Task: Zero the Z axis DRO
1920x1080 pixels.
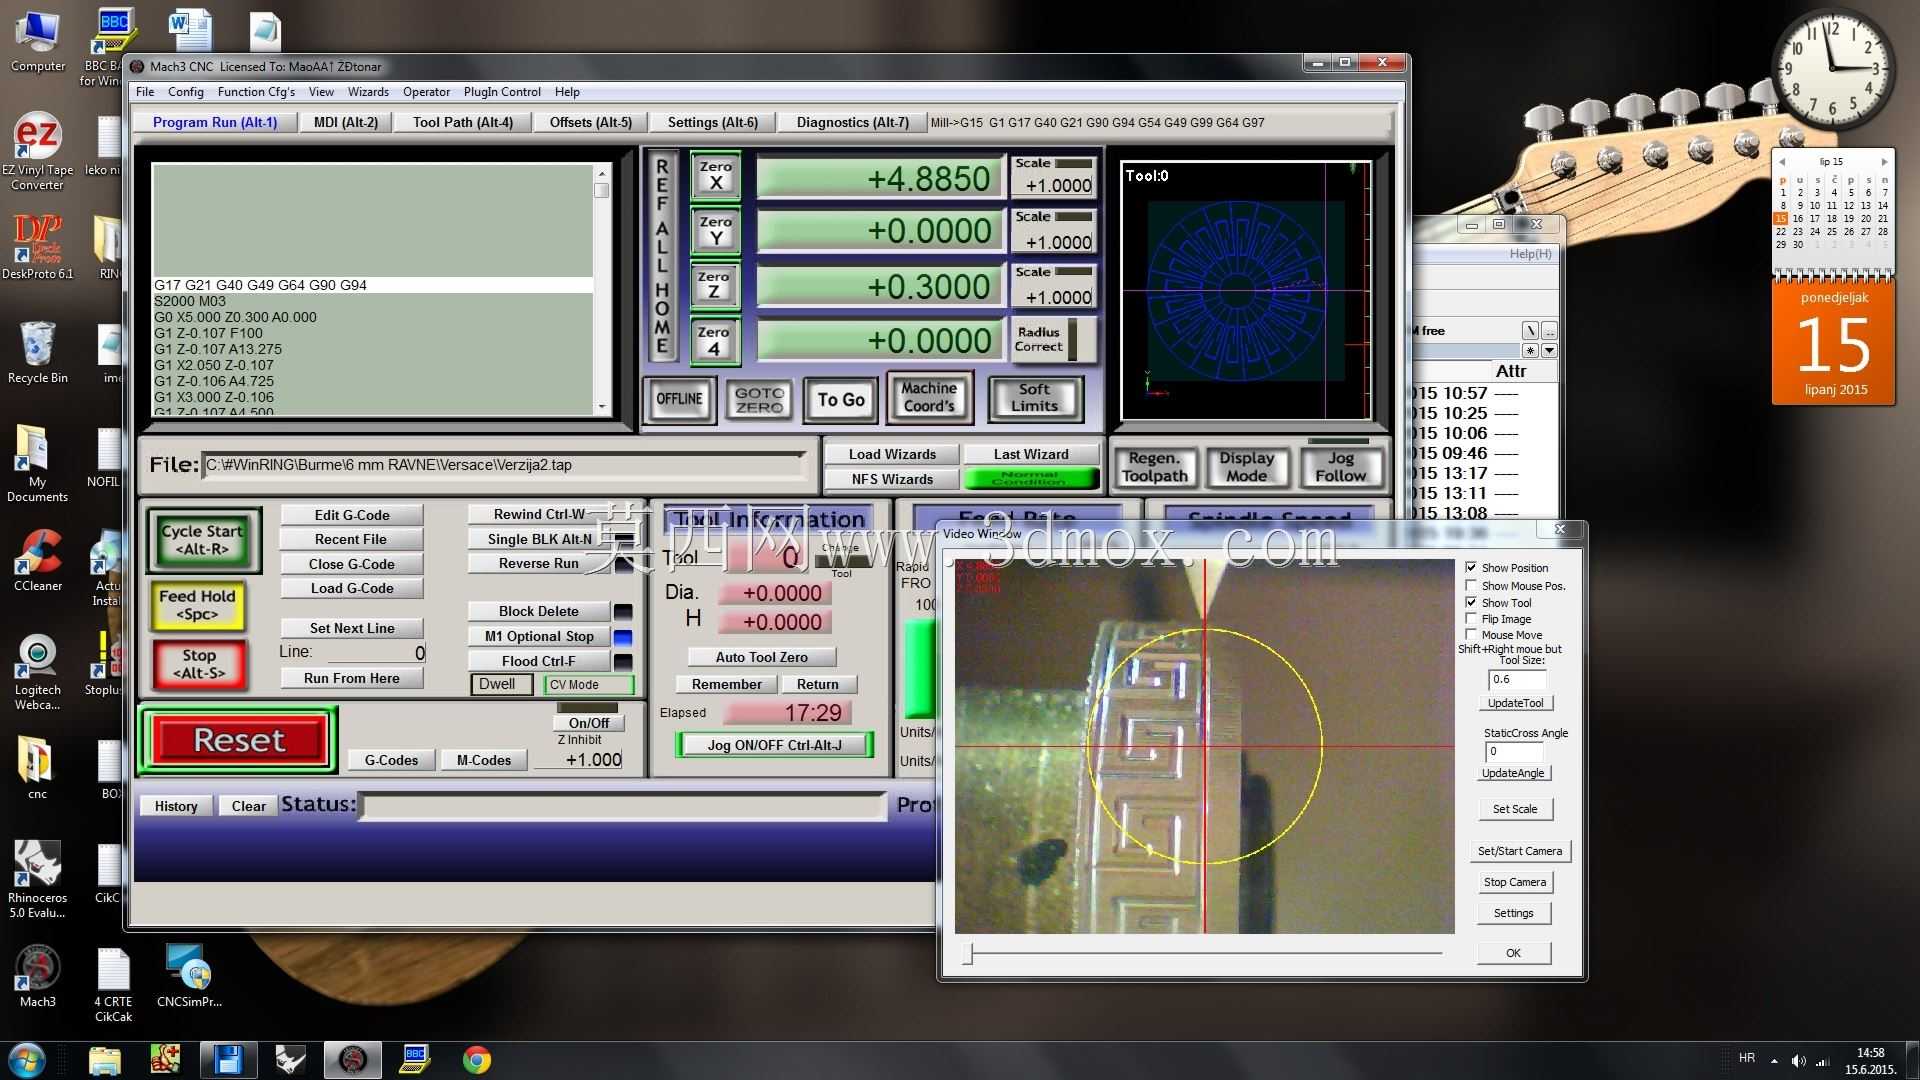Action: 715,286
